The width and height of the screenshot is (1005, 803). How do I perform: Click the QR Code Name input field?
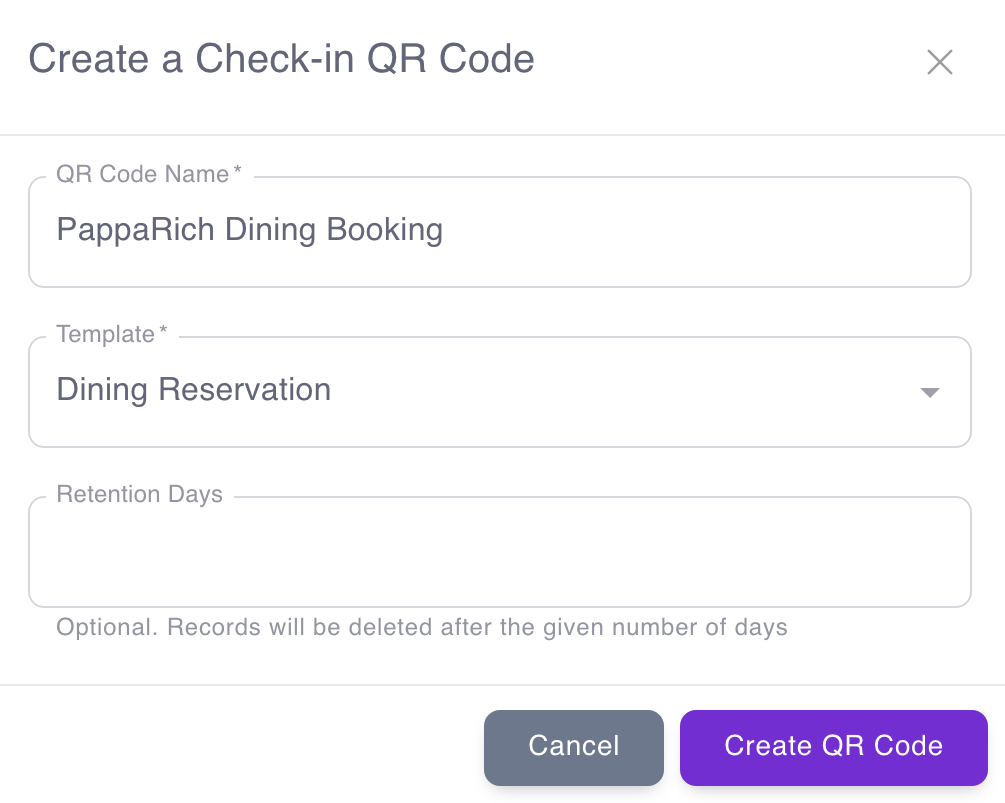[x=500, y=230]
